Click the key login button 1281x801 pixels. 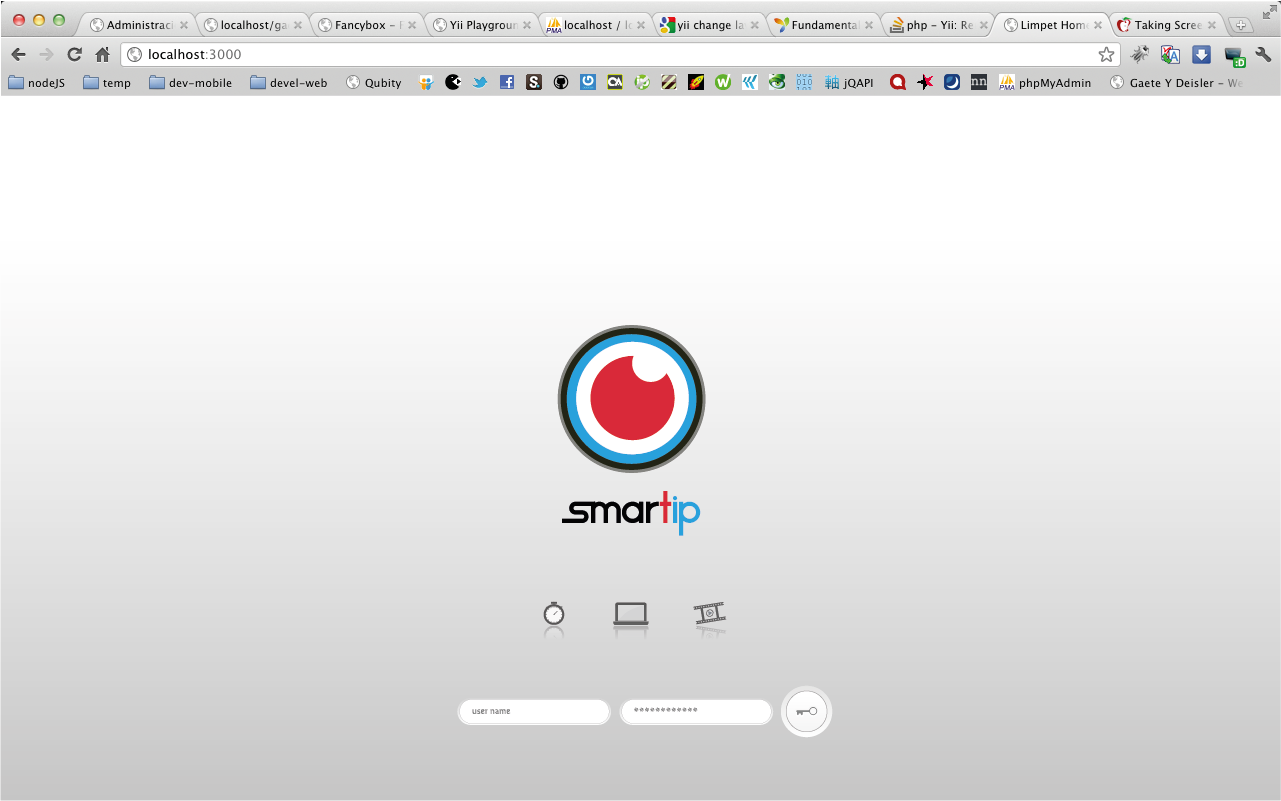click(x=806, y=712)
